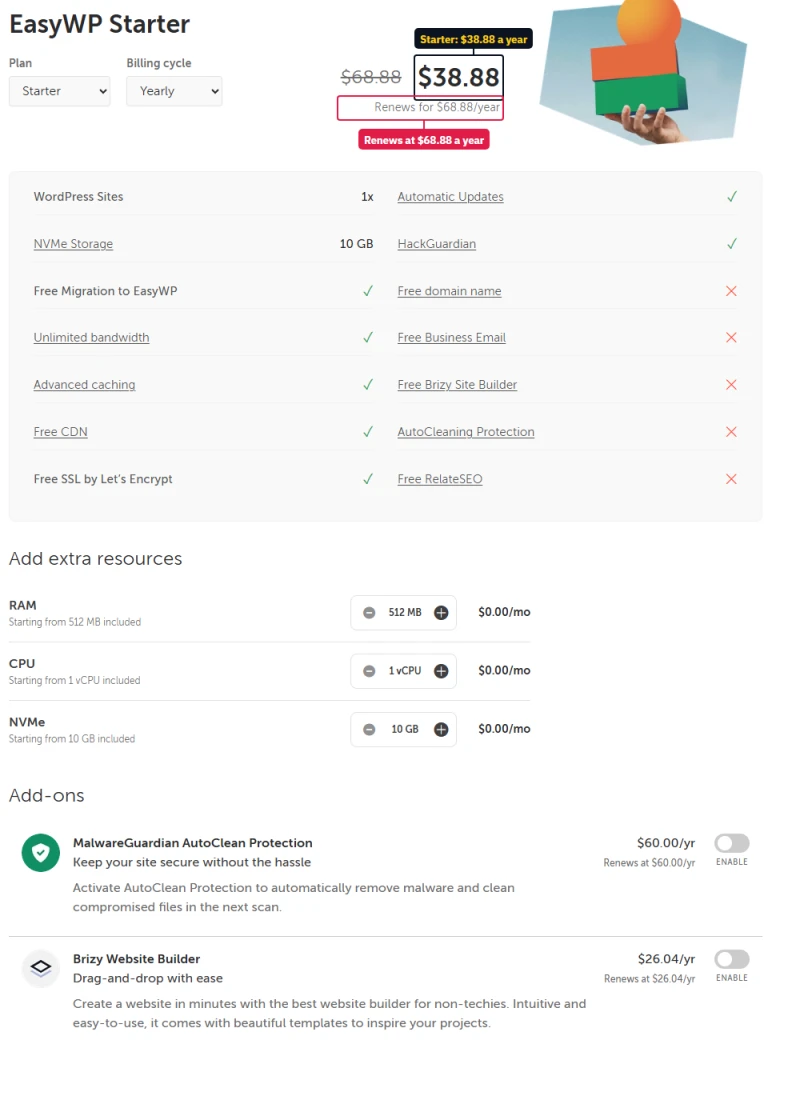Click the 'Renews at $26.04/yr' text
Viewport: 800px width, 1120px height.
[649, 979]
